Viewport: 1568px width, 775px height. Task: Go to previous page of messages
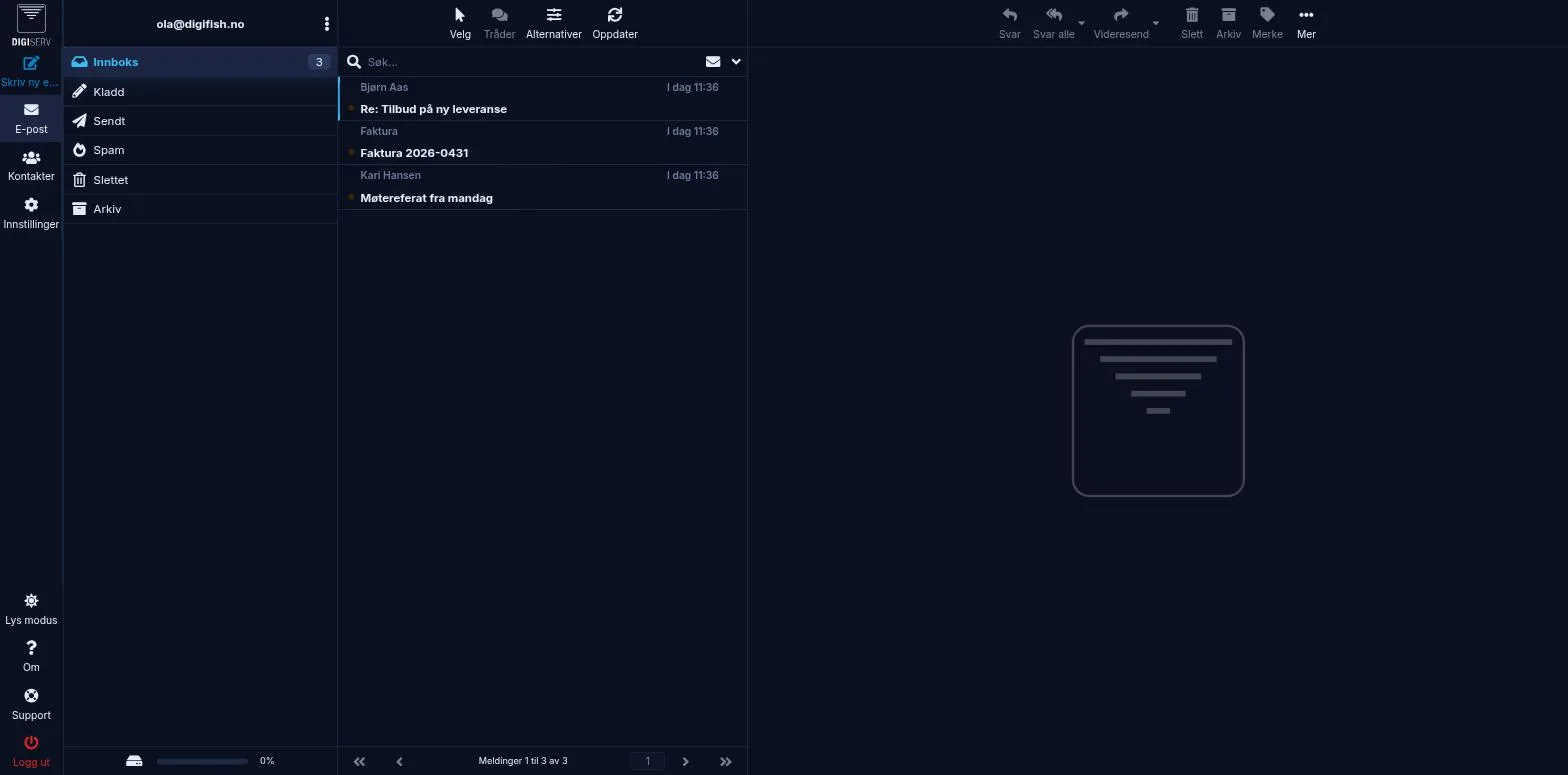coord(399,761)
